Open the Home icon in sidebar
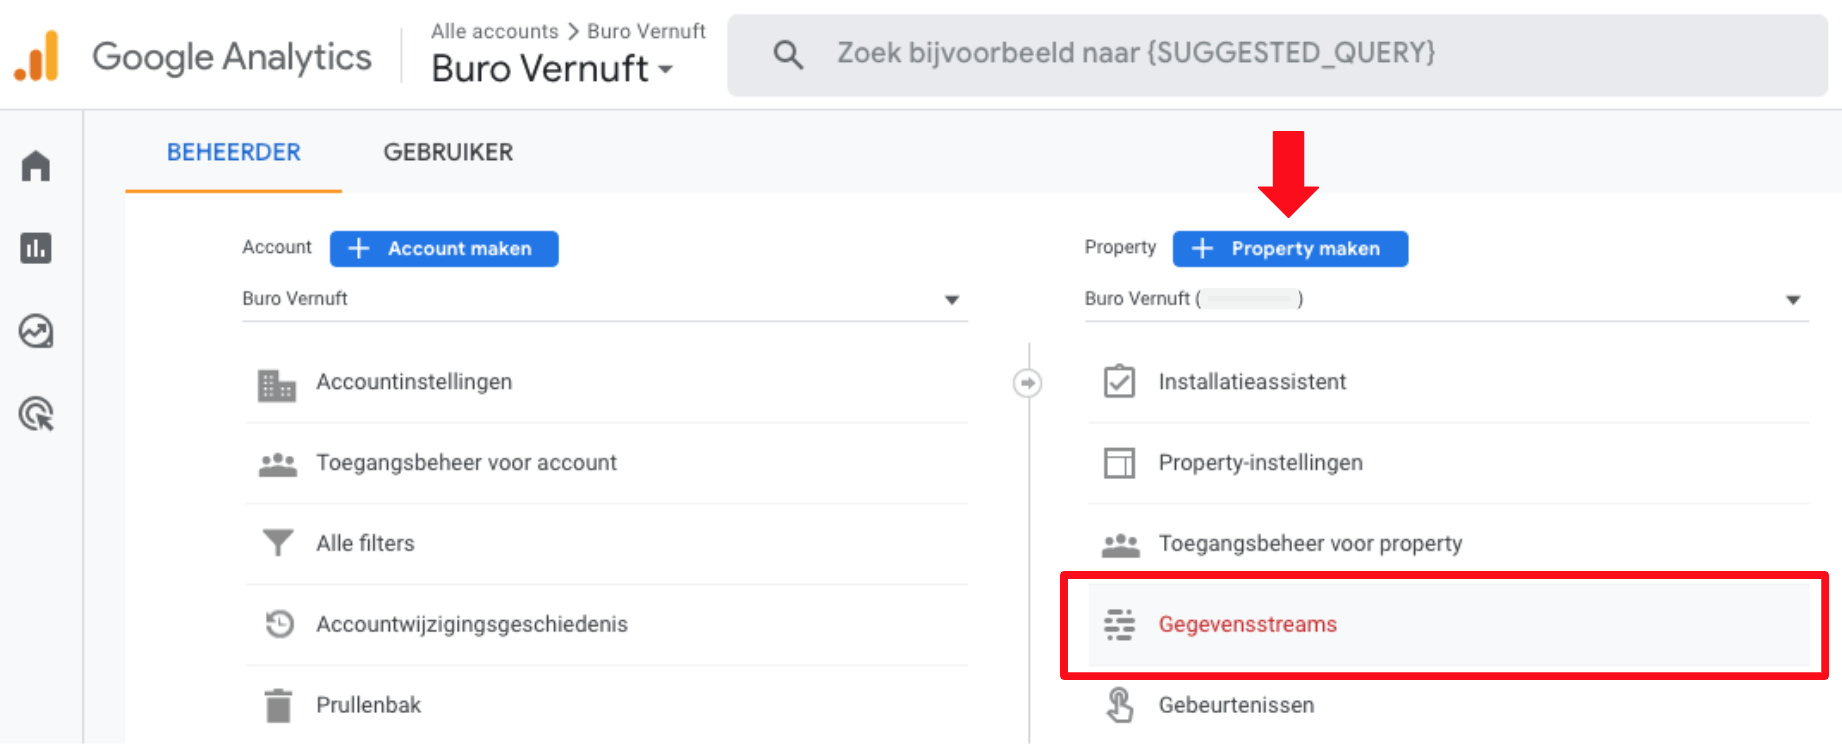This screenshot has width=1842, height=753. coord(36,165)
